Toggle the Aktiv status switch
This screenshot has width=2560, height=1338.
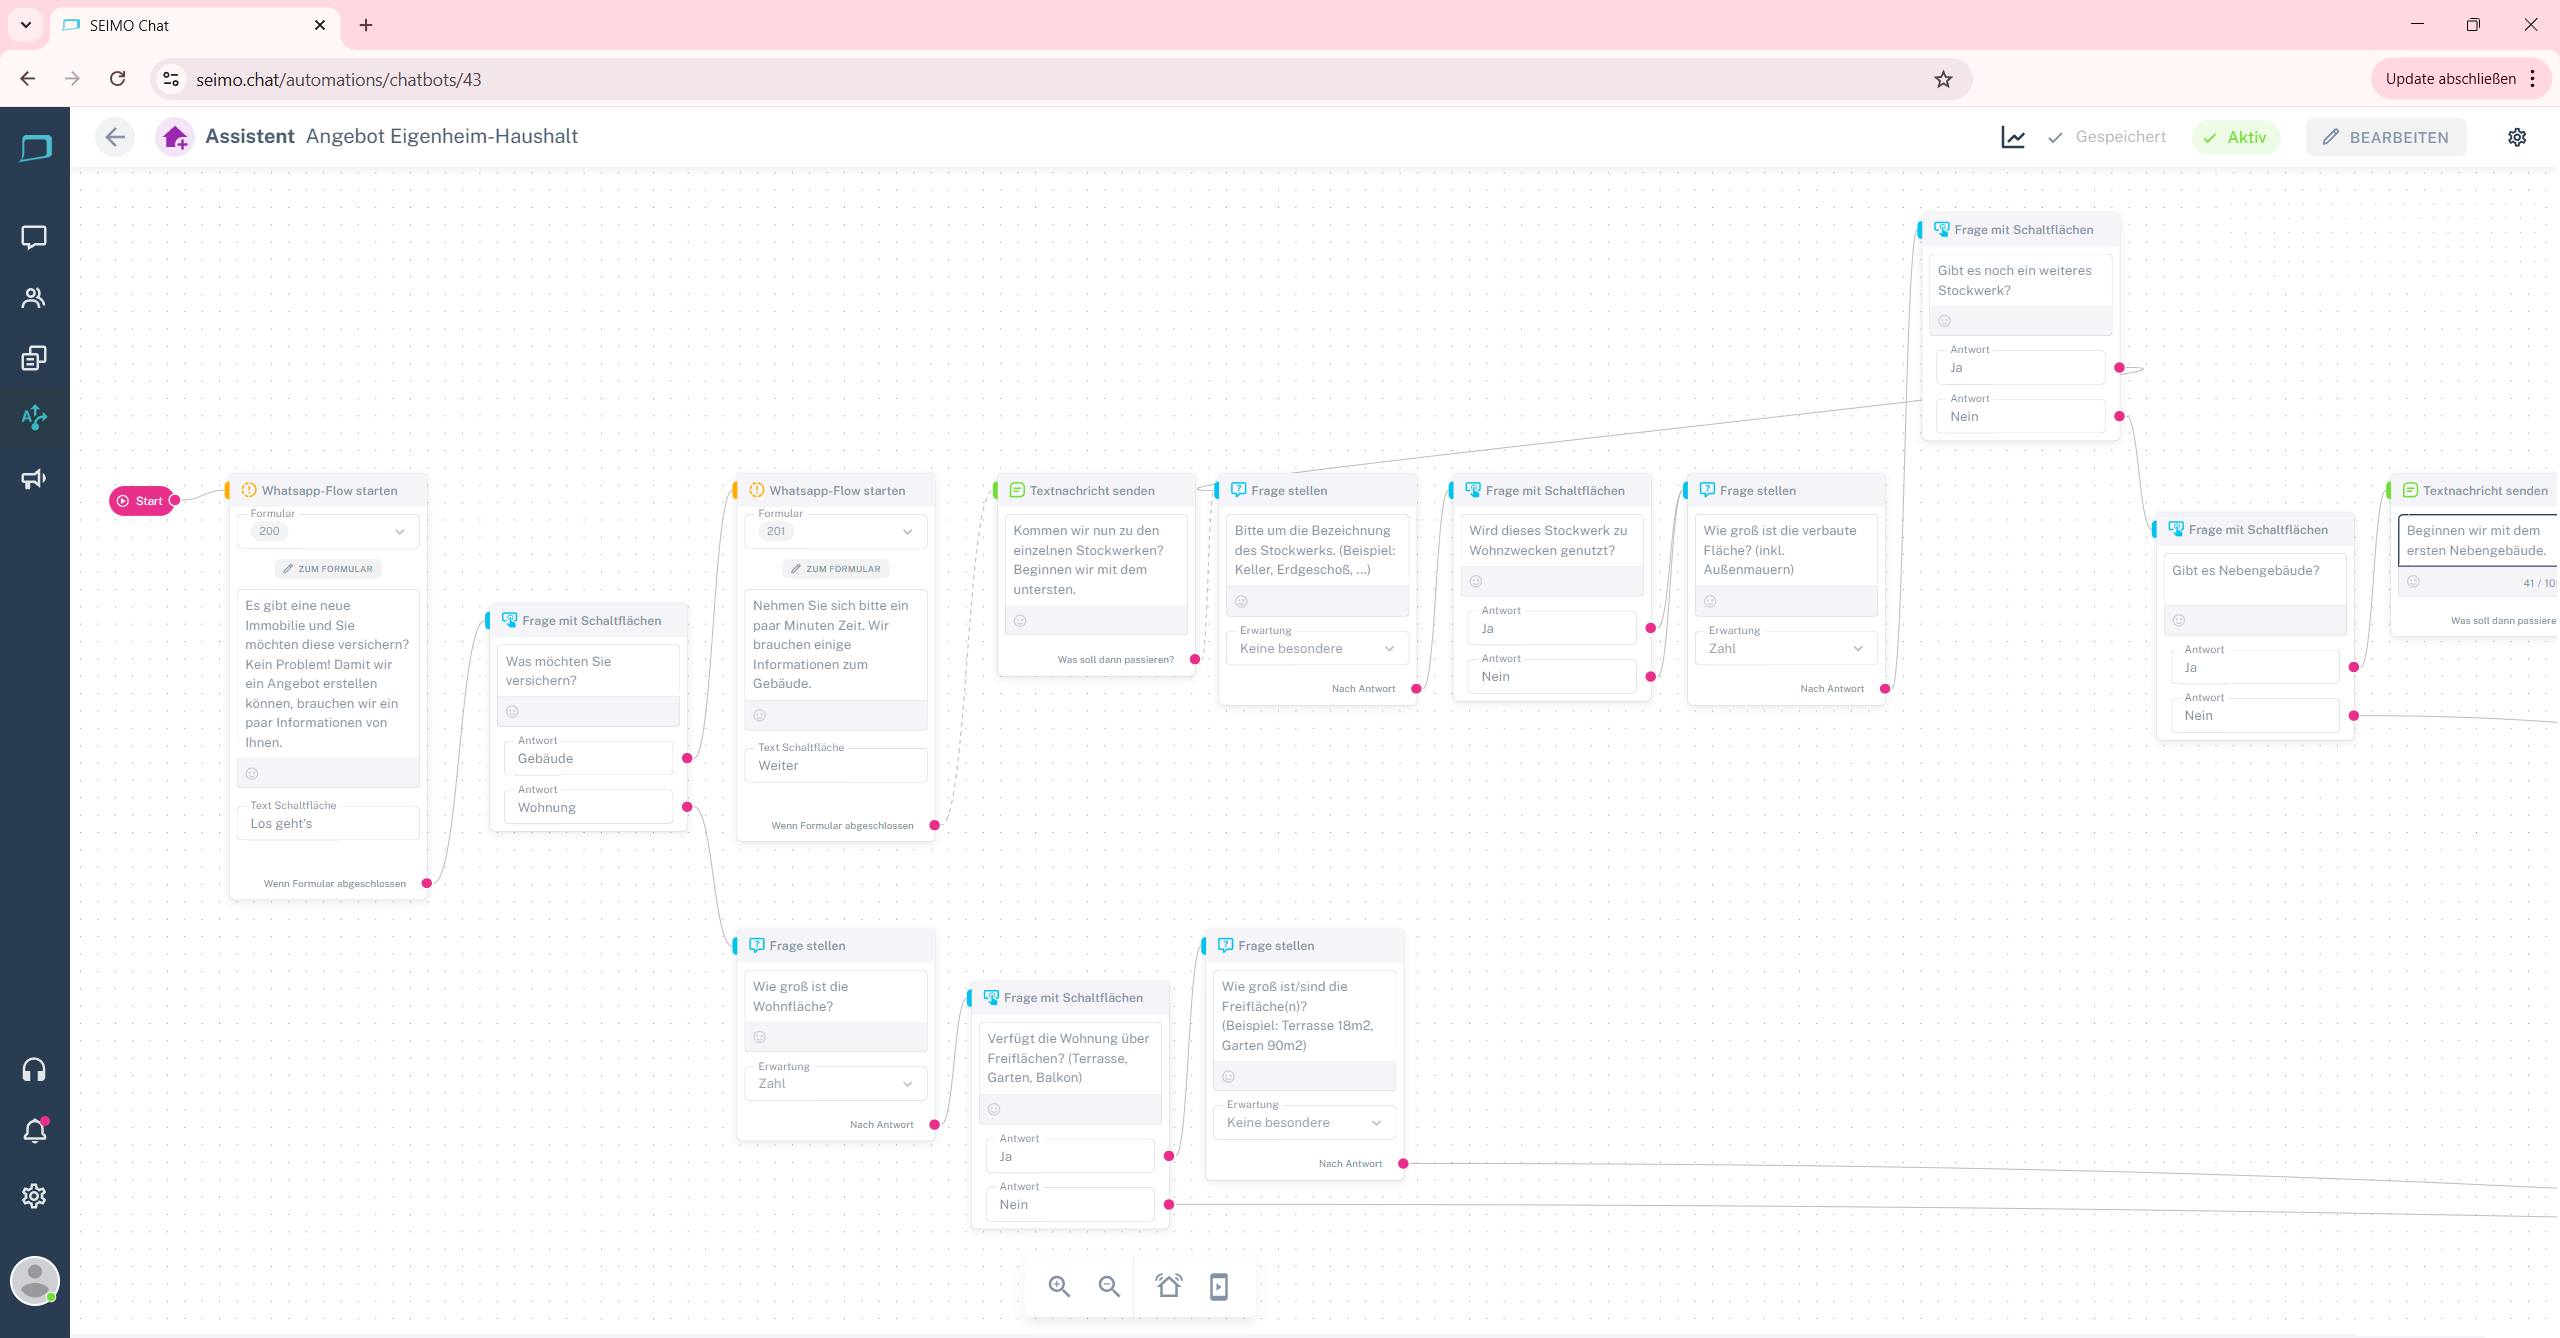pos(2236,137)
